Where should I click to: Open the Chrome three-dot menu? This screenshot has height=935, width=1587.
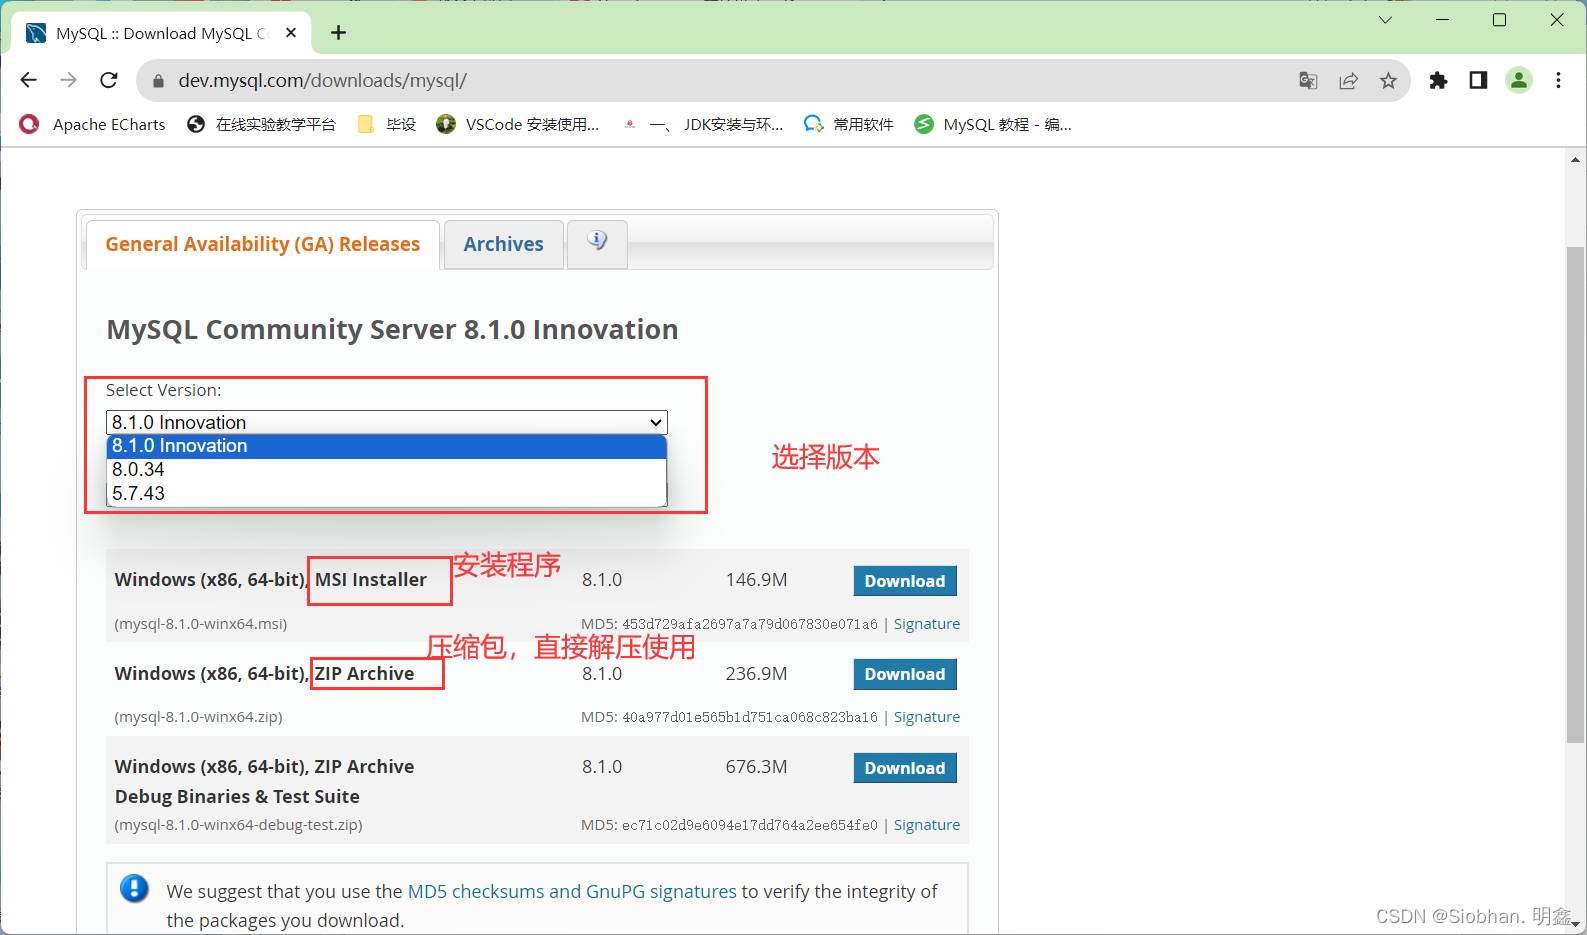pyautogui.click(x=1558, y=81)
